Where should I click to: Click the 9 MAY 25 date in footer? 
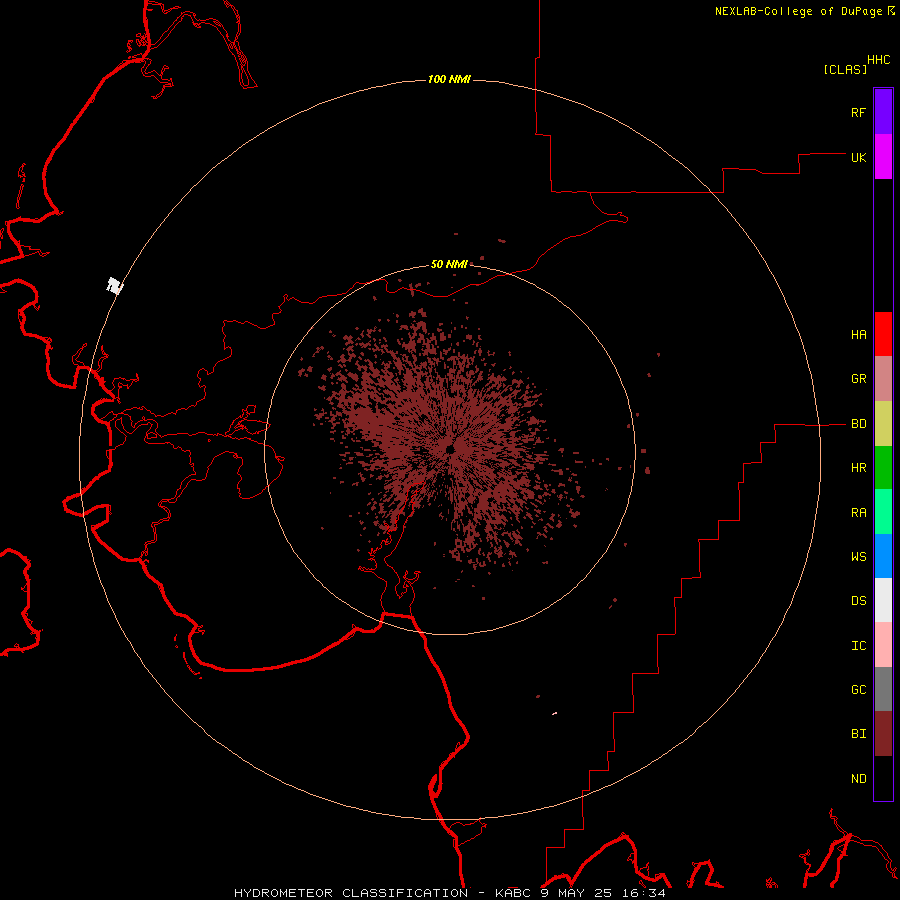[576, 893]
